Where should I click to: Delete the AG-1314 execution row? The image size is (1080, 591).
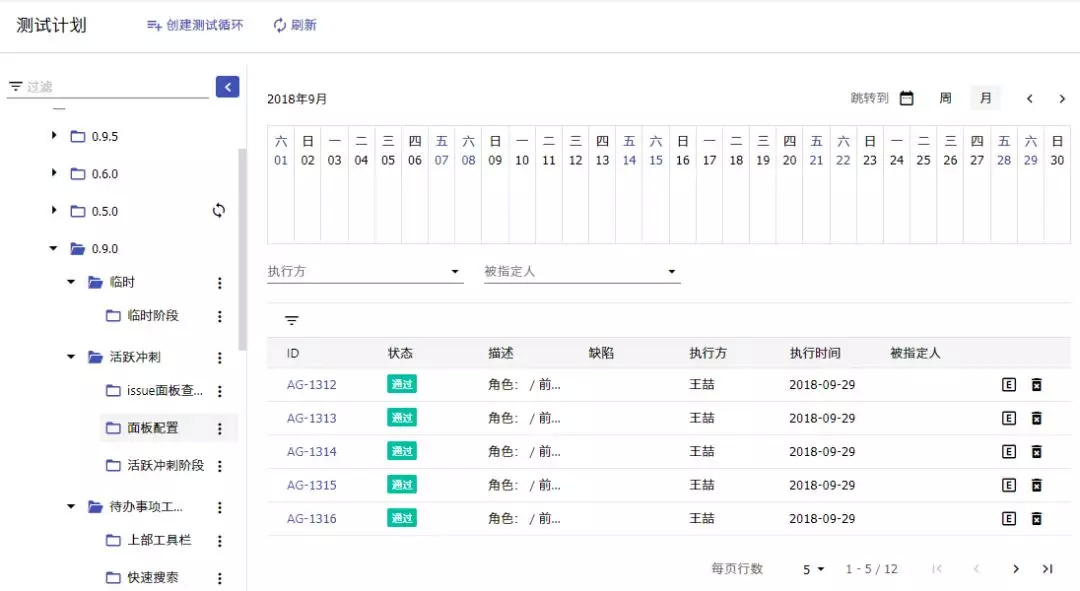(x=1037, y=452)
